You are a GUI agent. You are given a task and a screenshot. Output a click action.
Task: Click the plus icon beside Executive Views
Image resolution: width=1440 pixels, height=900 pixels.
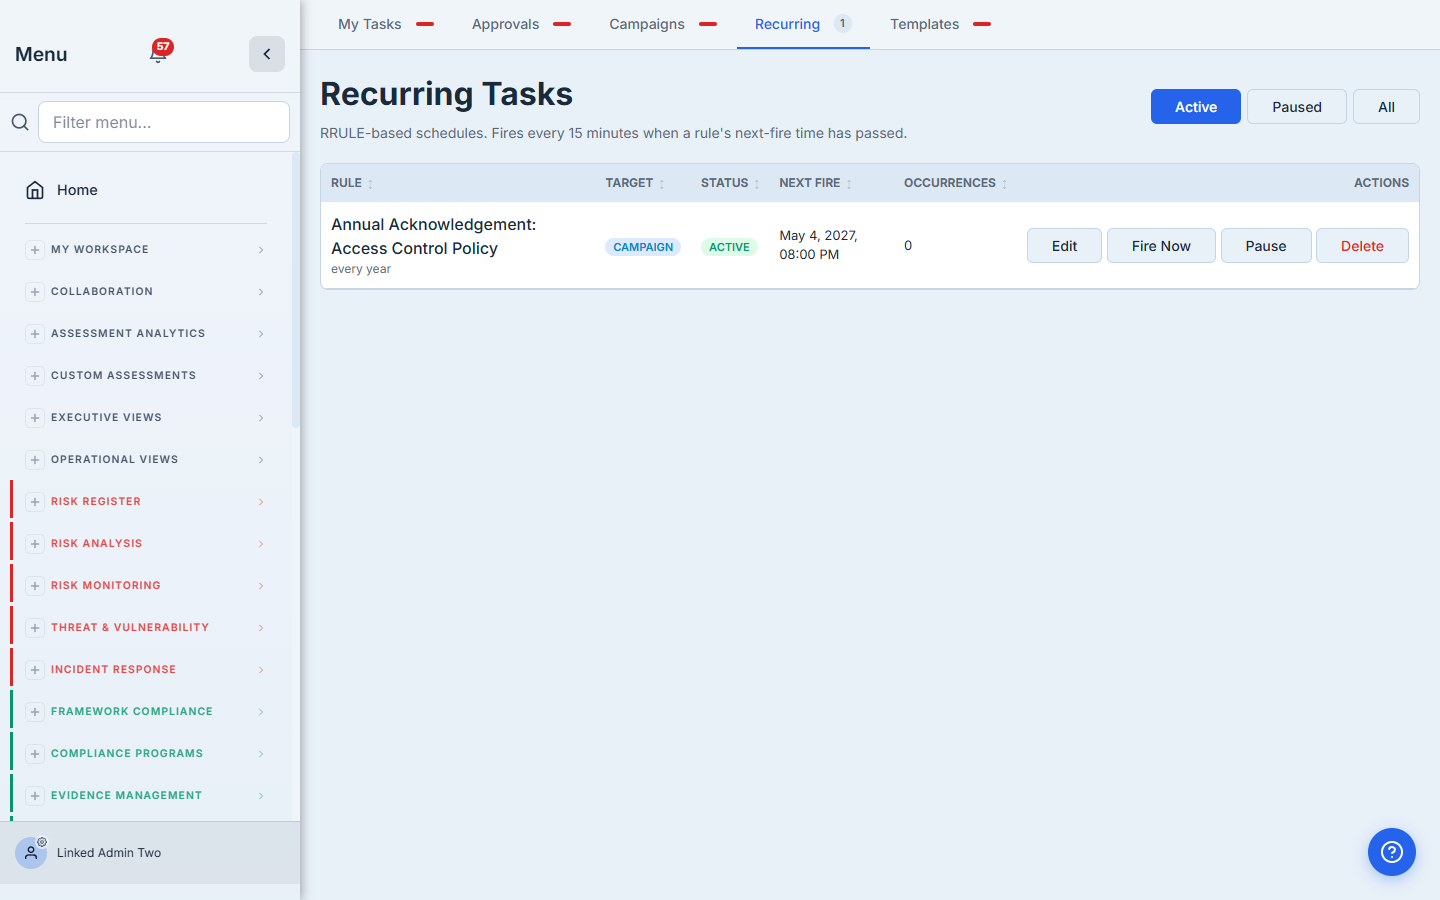coord(35,418)
